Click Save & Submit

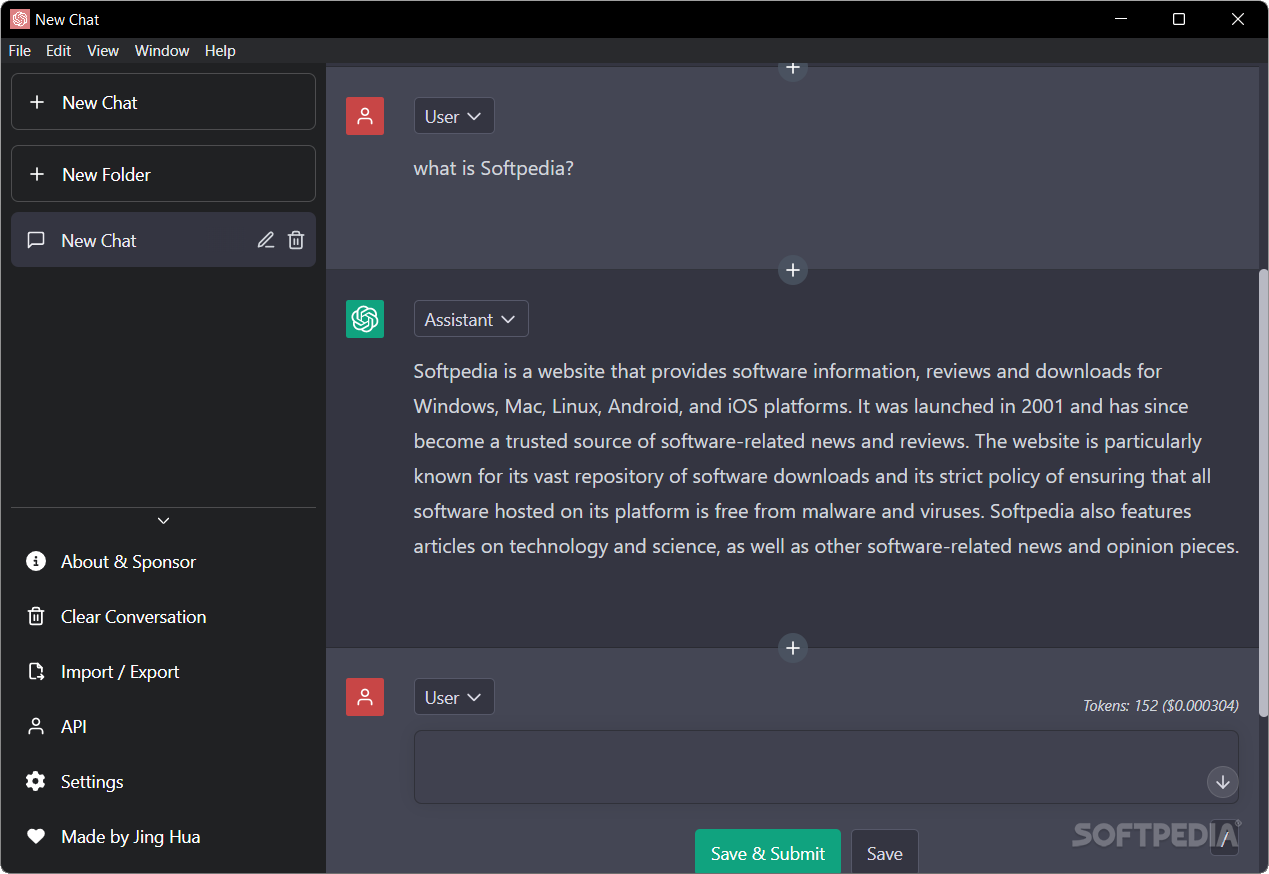click(768, 852)
